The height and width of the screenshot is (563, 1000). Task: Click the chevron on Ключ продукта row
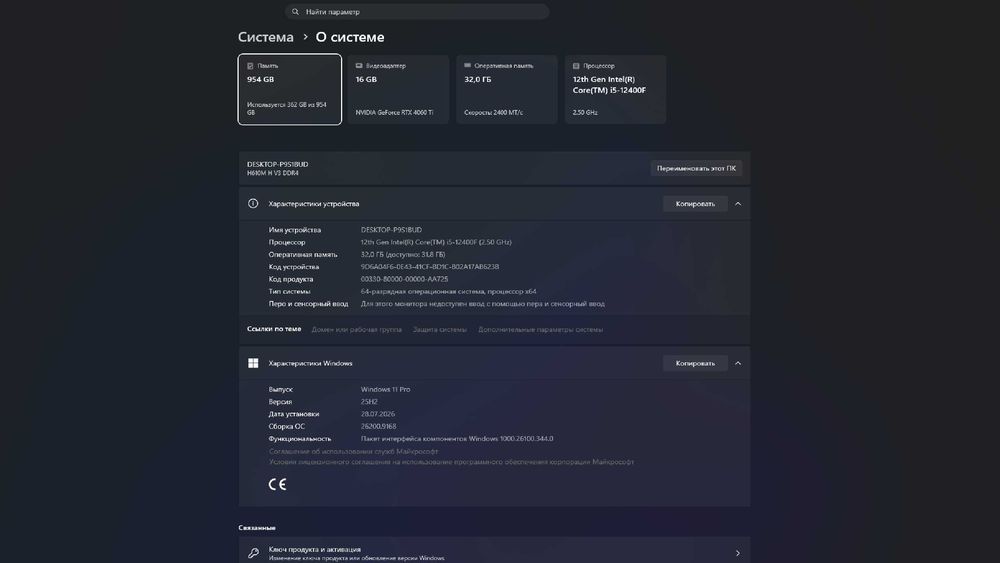[x=738, y=553]
